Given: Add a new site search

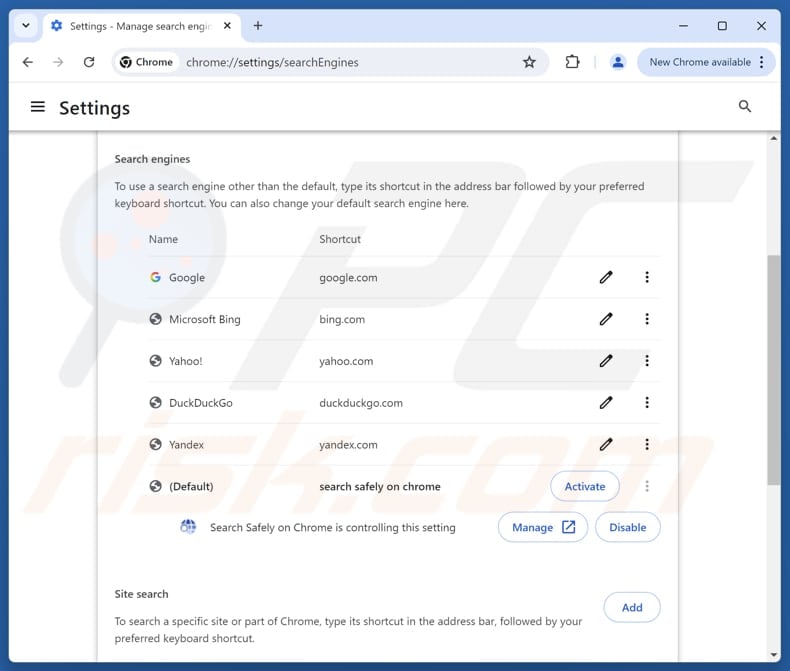Looking at the screenshot, I should pos(632,607).
